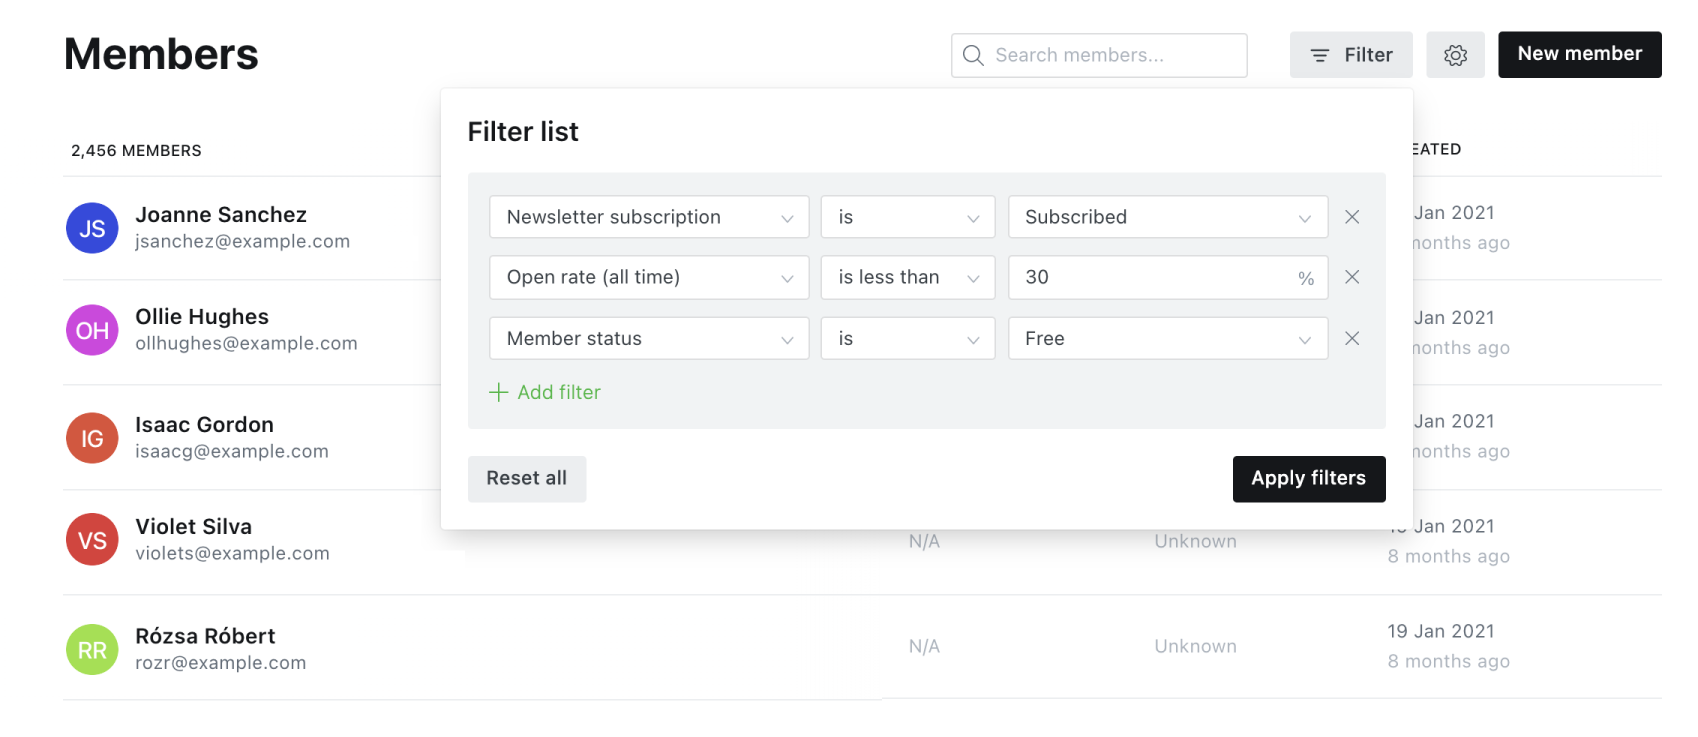Click the Add filter plus icon
1698x737 pixels.
[x=498, y=392]
